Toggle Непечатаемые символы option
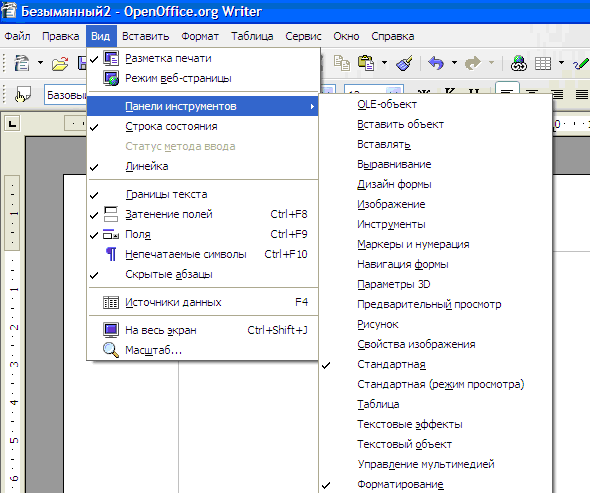The width and height of the screenshot is (590, 493). click(203, 254)
